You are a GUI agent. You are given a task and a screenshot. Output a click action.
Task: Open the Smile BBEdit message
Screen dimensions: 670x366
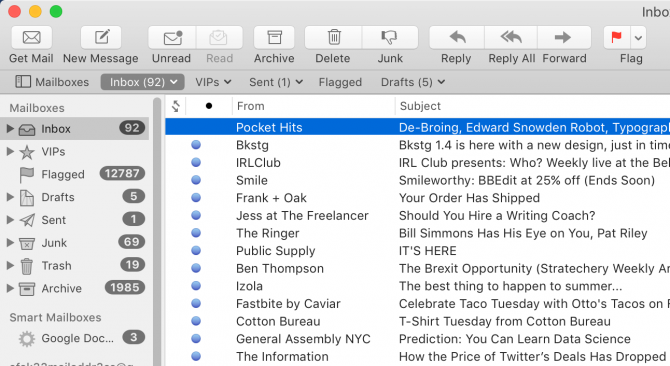(x=417, y=180)
